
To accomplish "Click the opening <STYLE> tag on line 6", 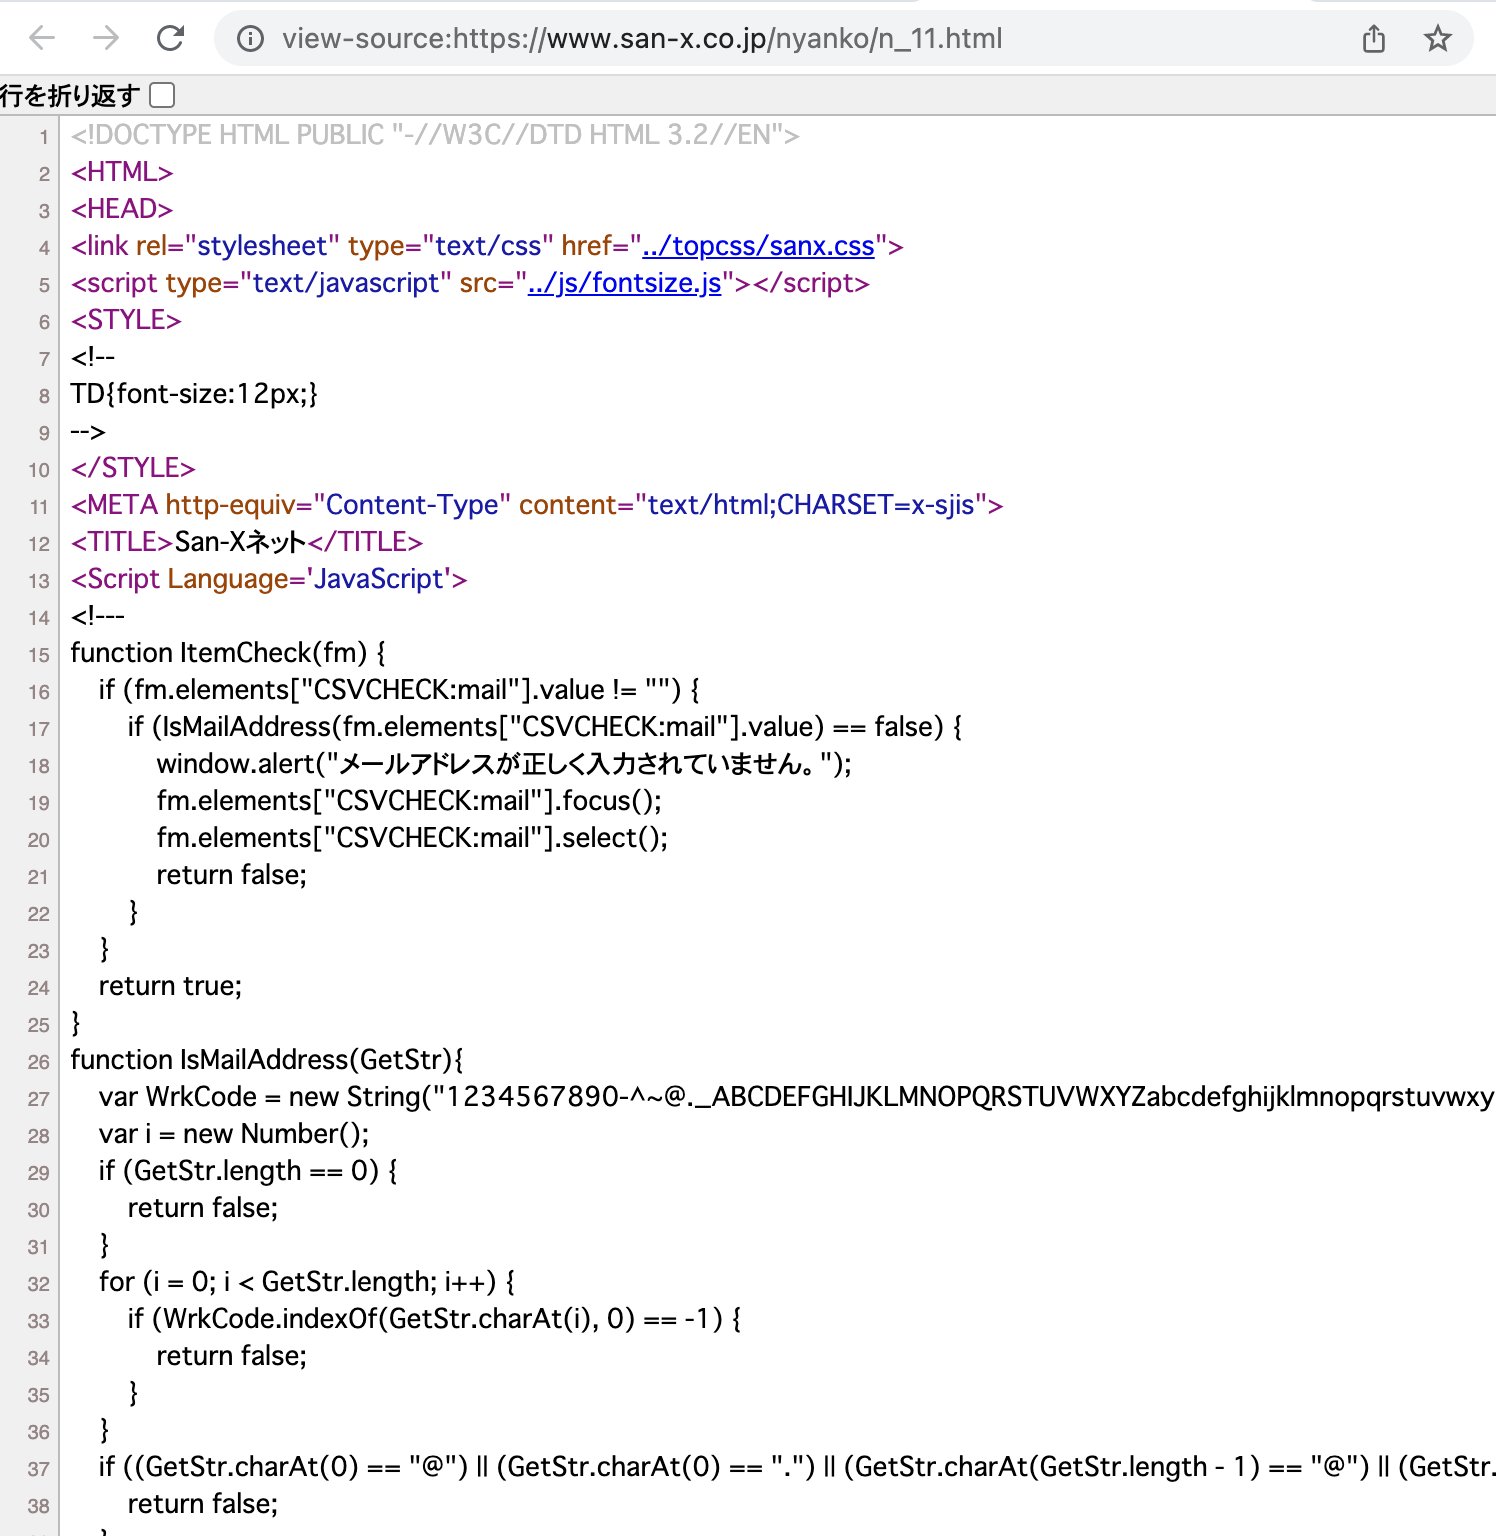I will [x=126, y=320].
